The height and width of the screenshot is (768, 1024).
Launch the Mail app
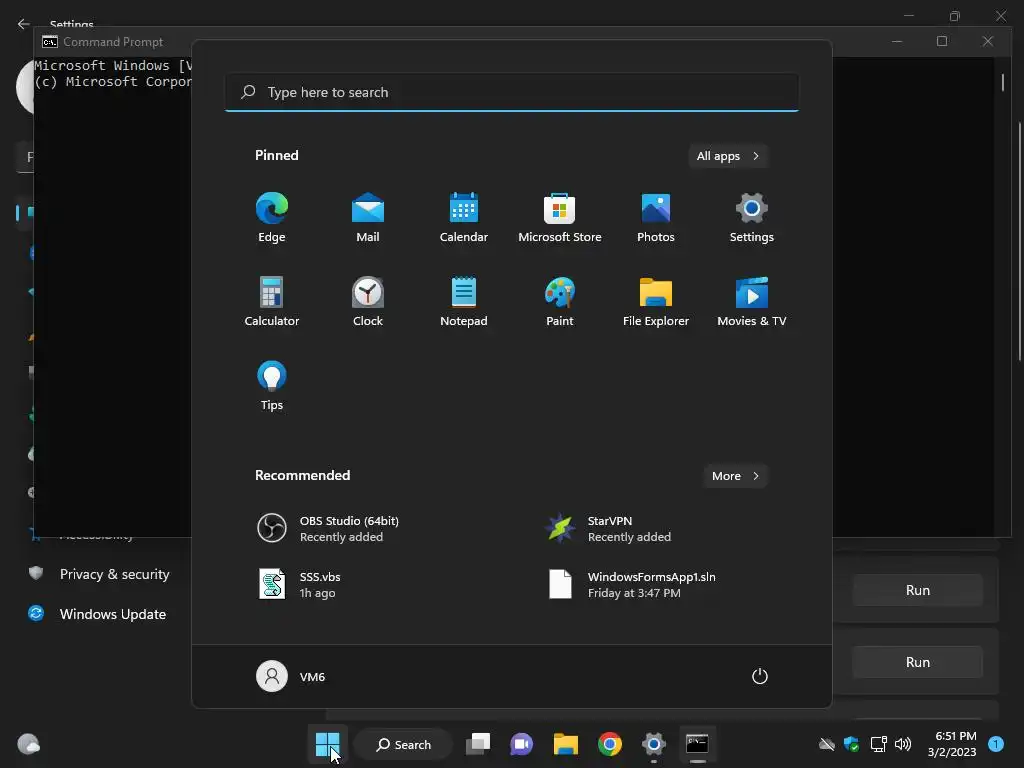[368, 218]
